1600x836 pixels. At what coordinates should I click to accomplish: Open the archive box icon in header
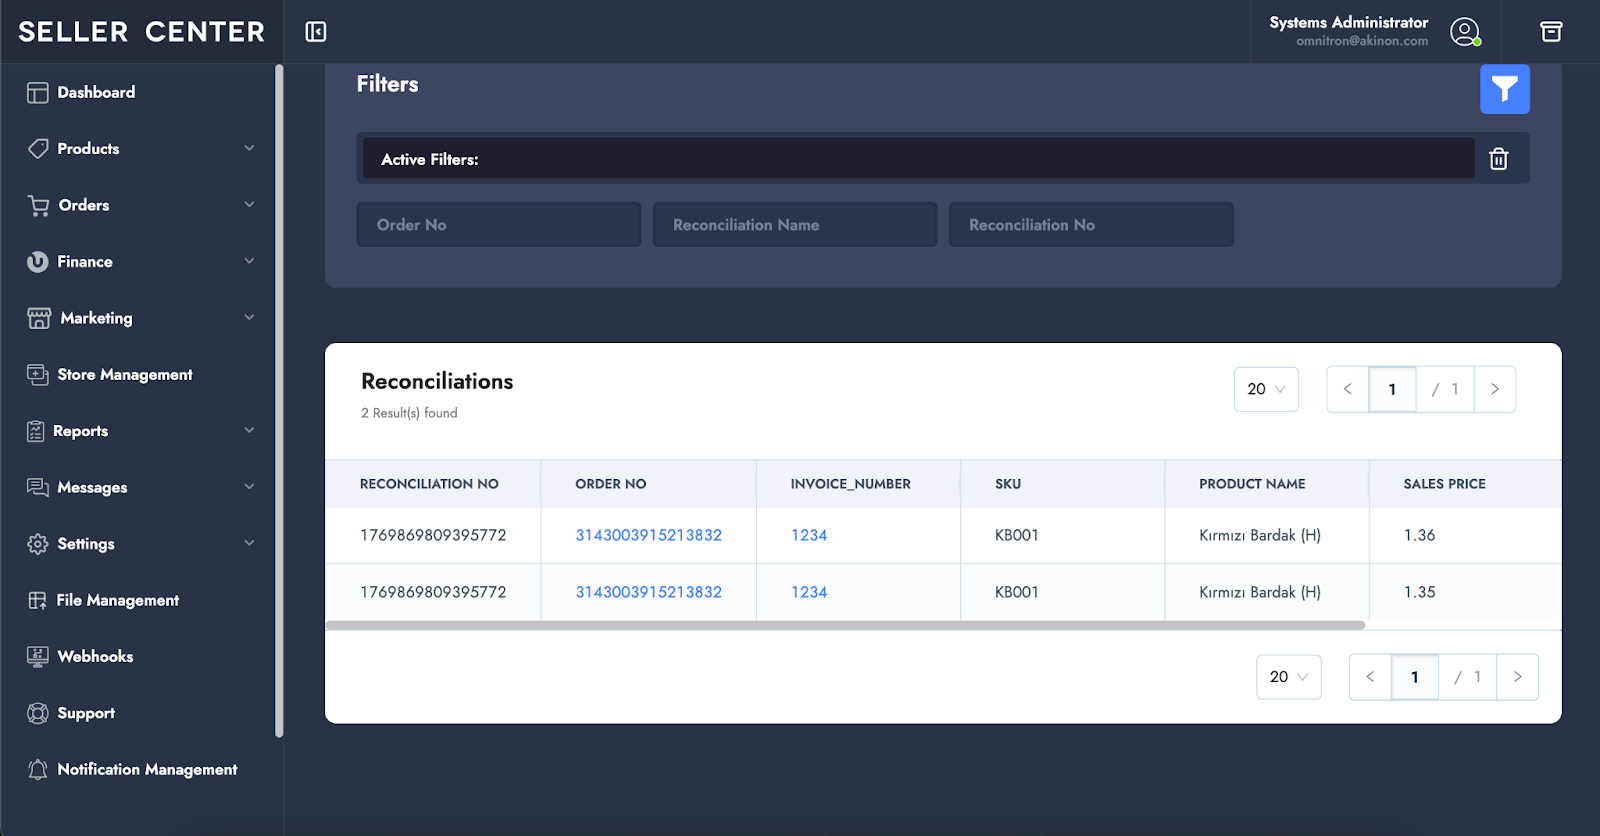(x=1551, y=32)
